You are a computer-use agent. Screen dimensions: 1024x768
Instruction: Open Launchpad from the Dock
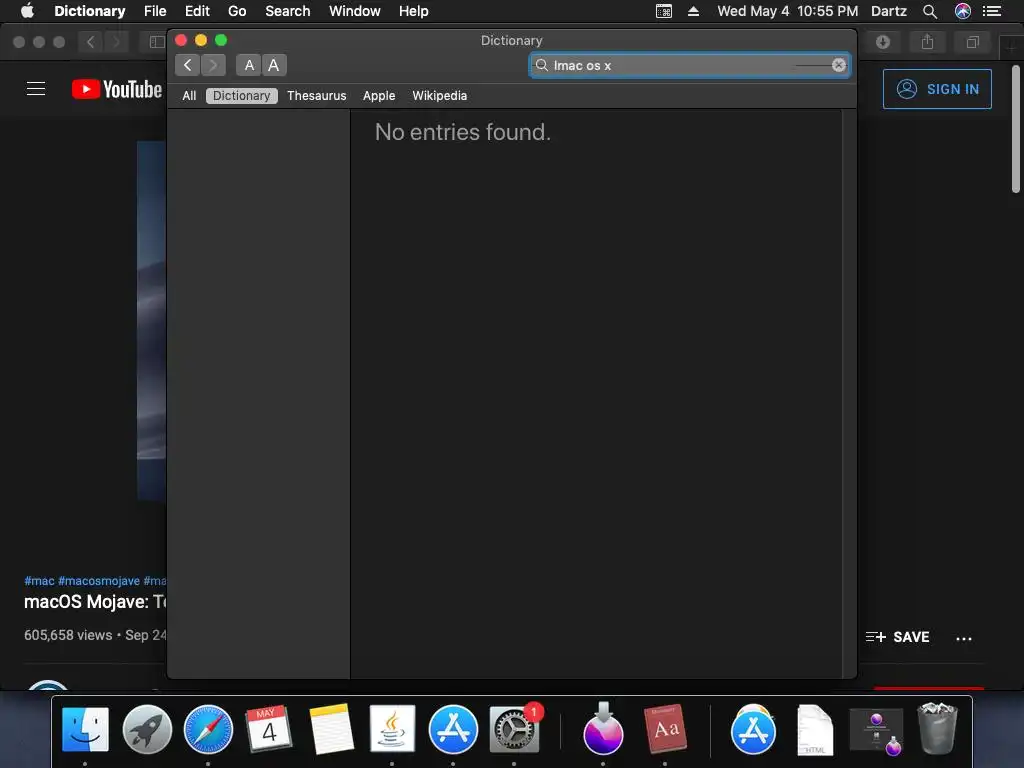pos(147,729)
